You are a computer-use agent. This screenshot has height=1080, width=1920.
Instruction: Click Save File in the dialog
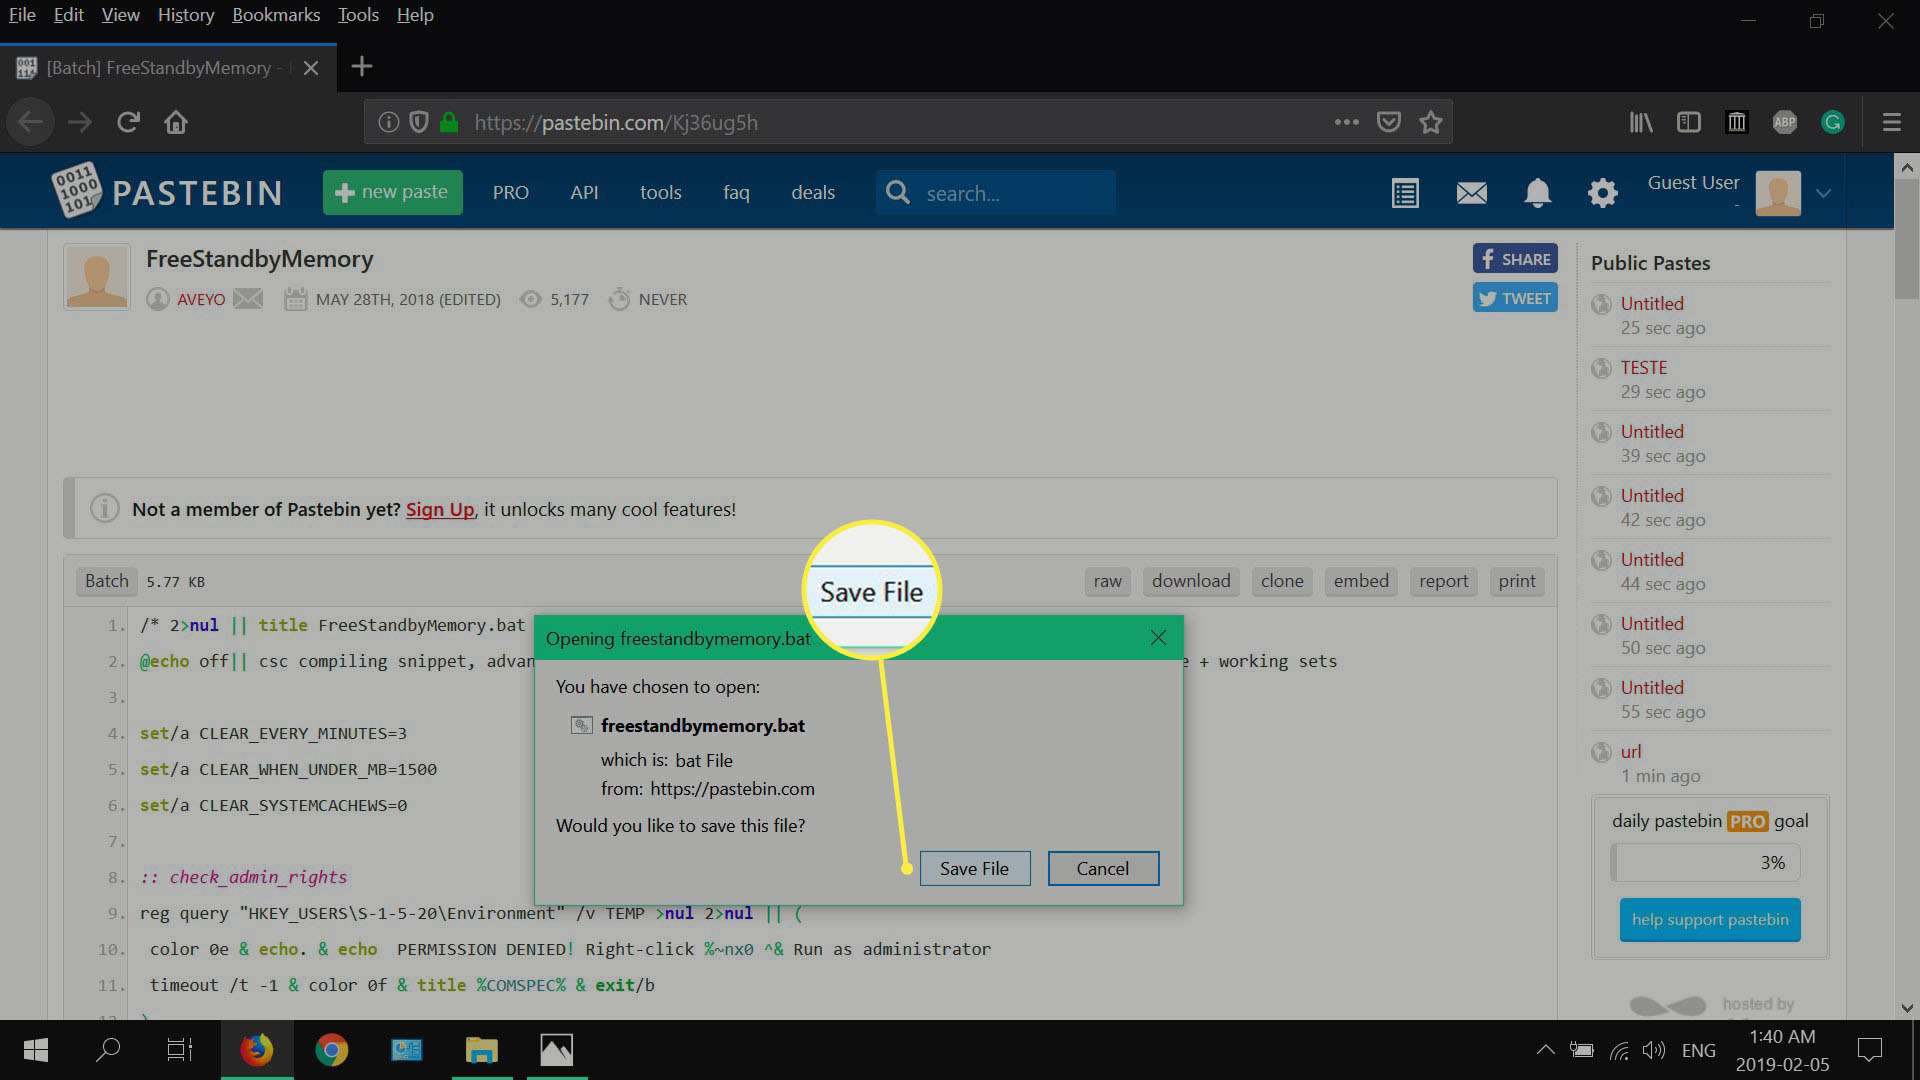[974, 868]
